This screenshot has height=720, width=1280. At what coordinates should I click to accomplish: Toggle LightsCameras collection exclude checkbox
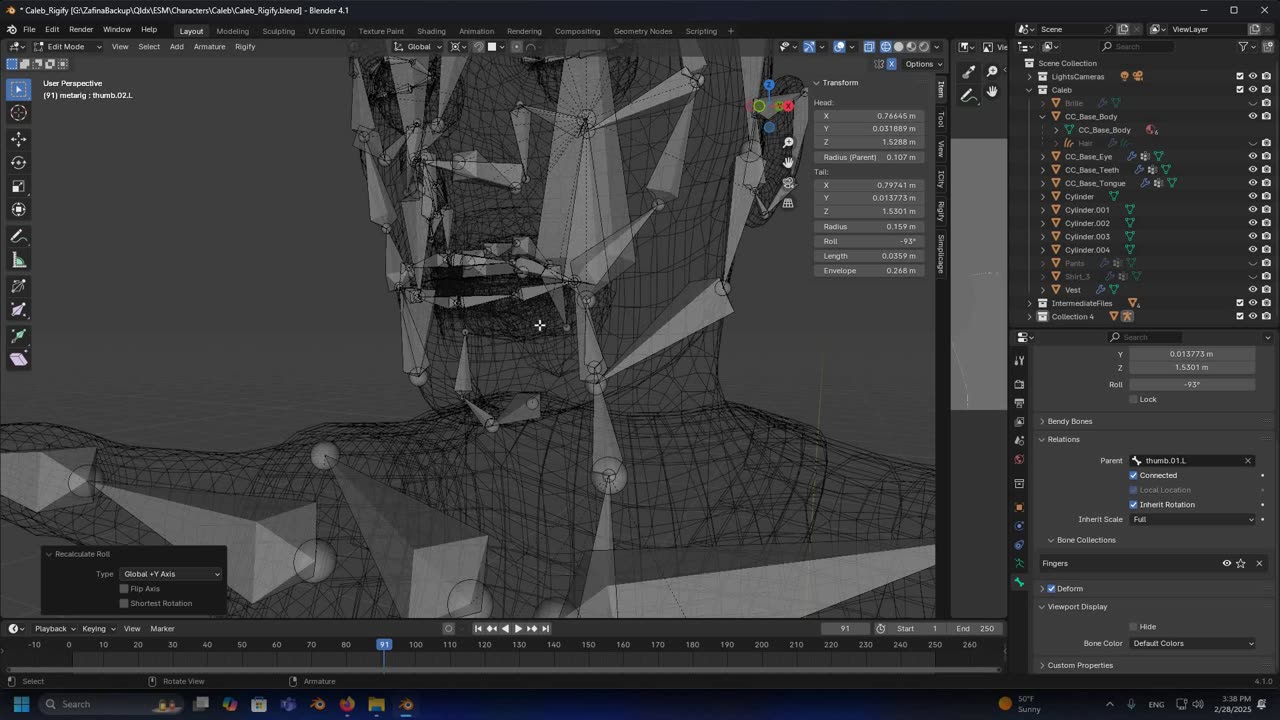[x=1240, y=76]
